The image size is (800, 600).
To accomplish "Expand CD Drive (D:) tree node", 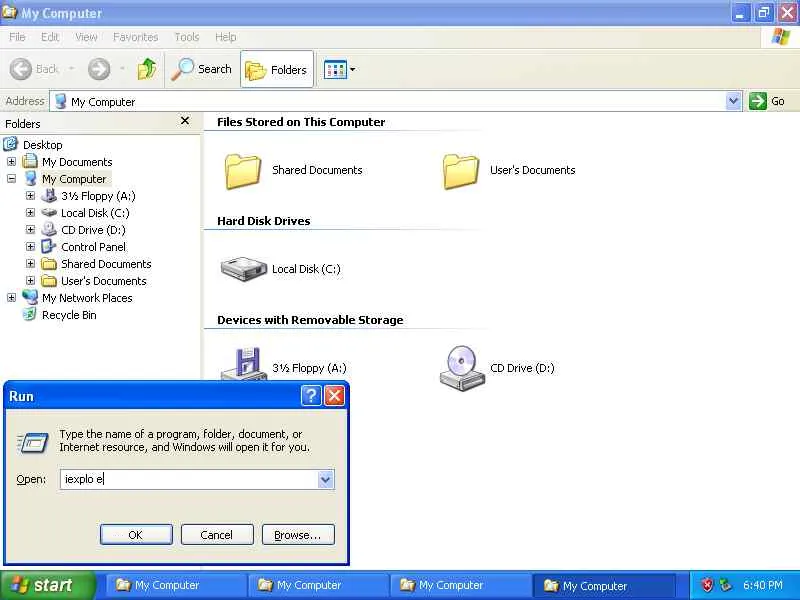I will pos(30,230).
